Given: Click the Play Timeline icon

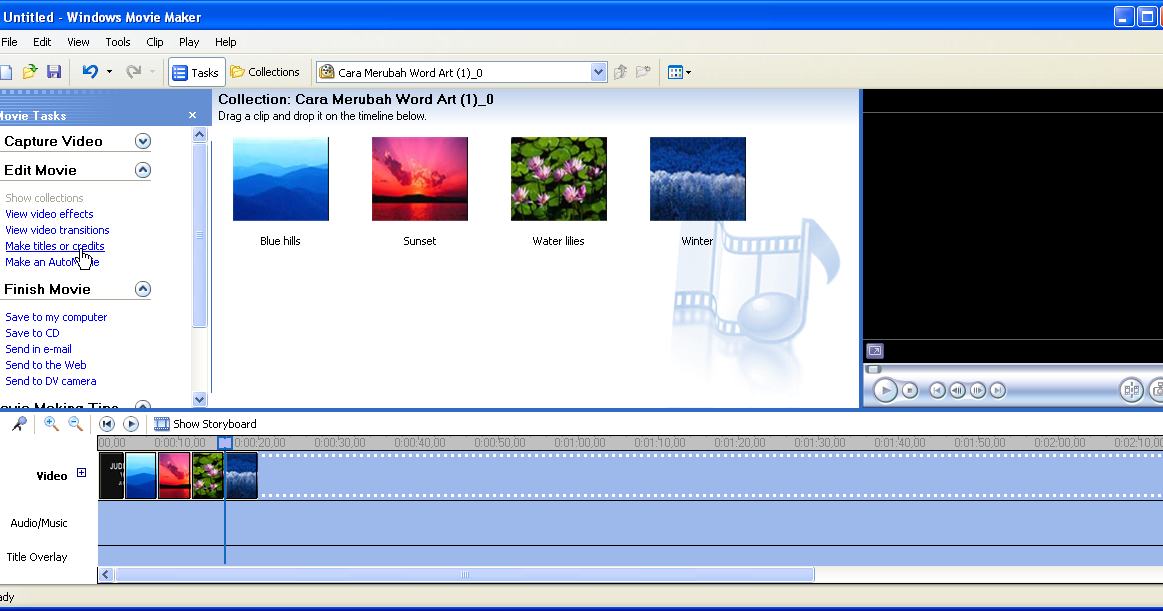Looking at the screenshot, I should coord(131,424).
